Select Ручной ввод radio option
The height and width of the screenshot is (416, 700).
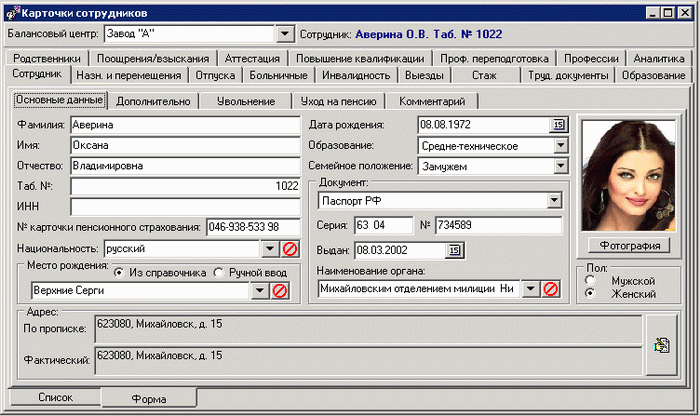(219, 272)
